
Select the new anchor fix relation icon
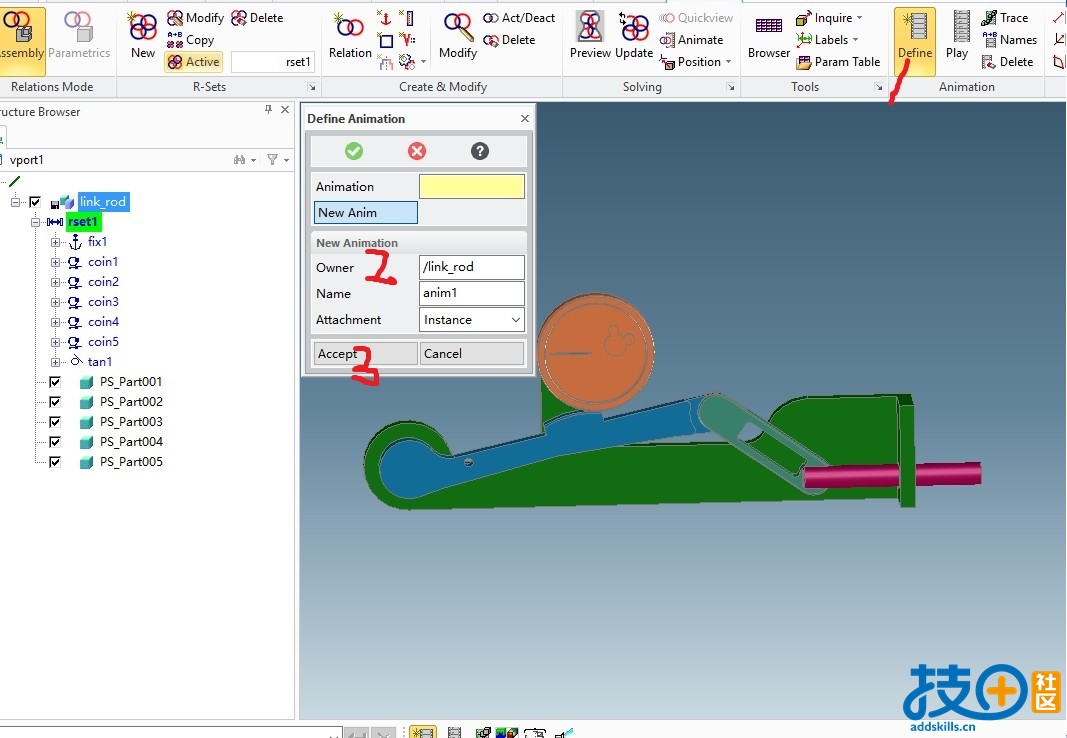(x=385, y=18)
